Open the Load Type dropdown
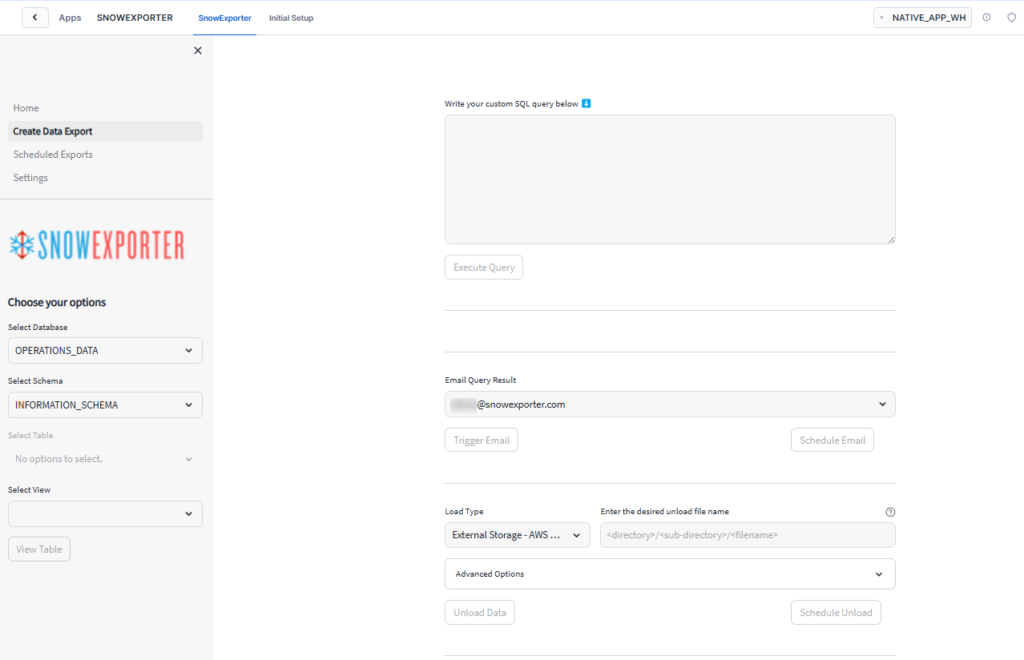 pyautogui.click(x=517, y=535)
